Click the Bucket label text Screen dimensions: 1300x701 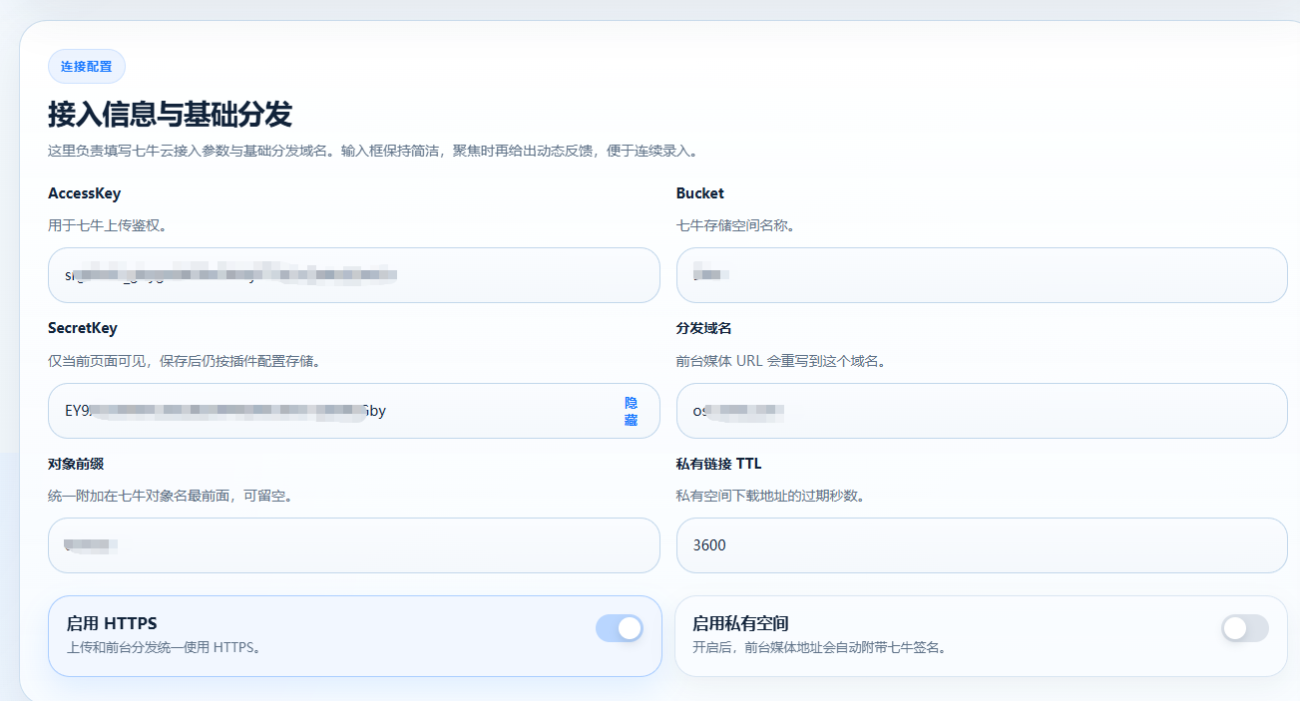(700, 193)
